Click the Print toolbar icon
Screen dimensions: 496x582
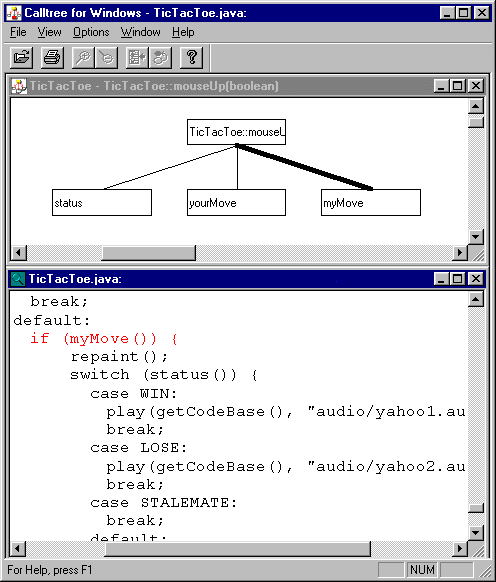click(x=52, y=58)
